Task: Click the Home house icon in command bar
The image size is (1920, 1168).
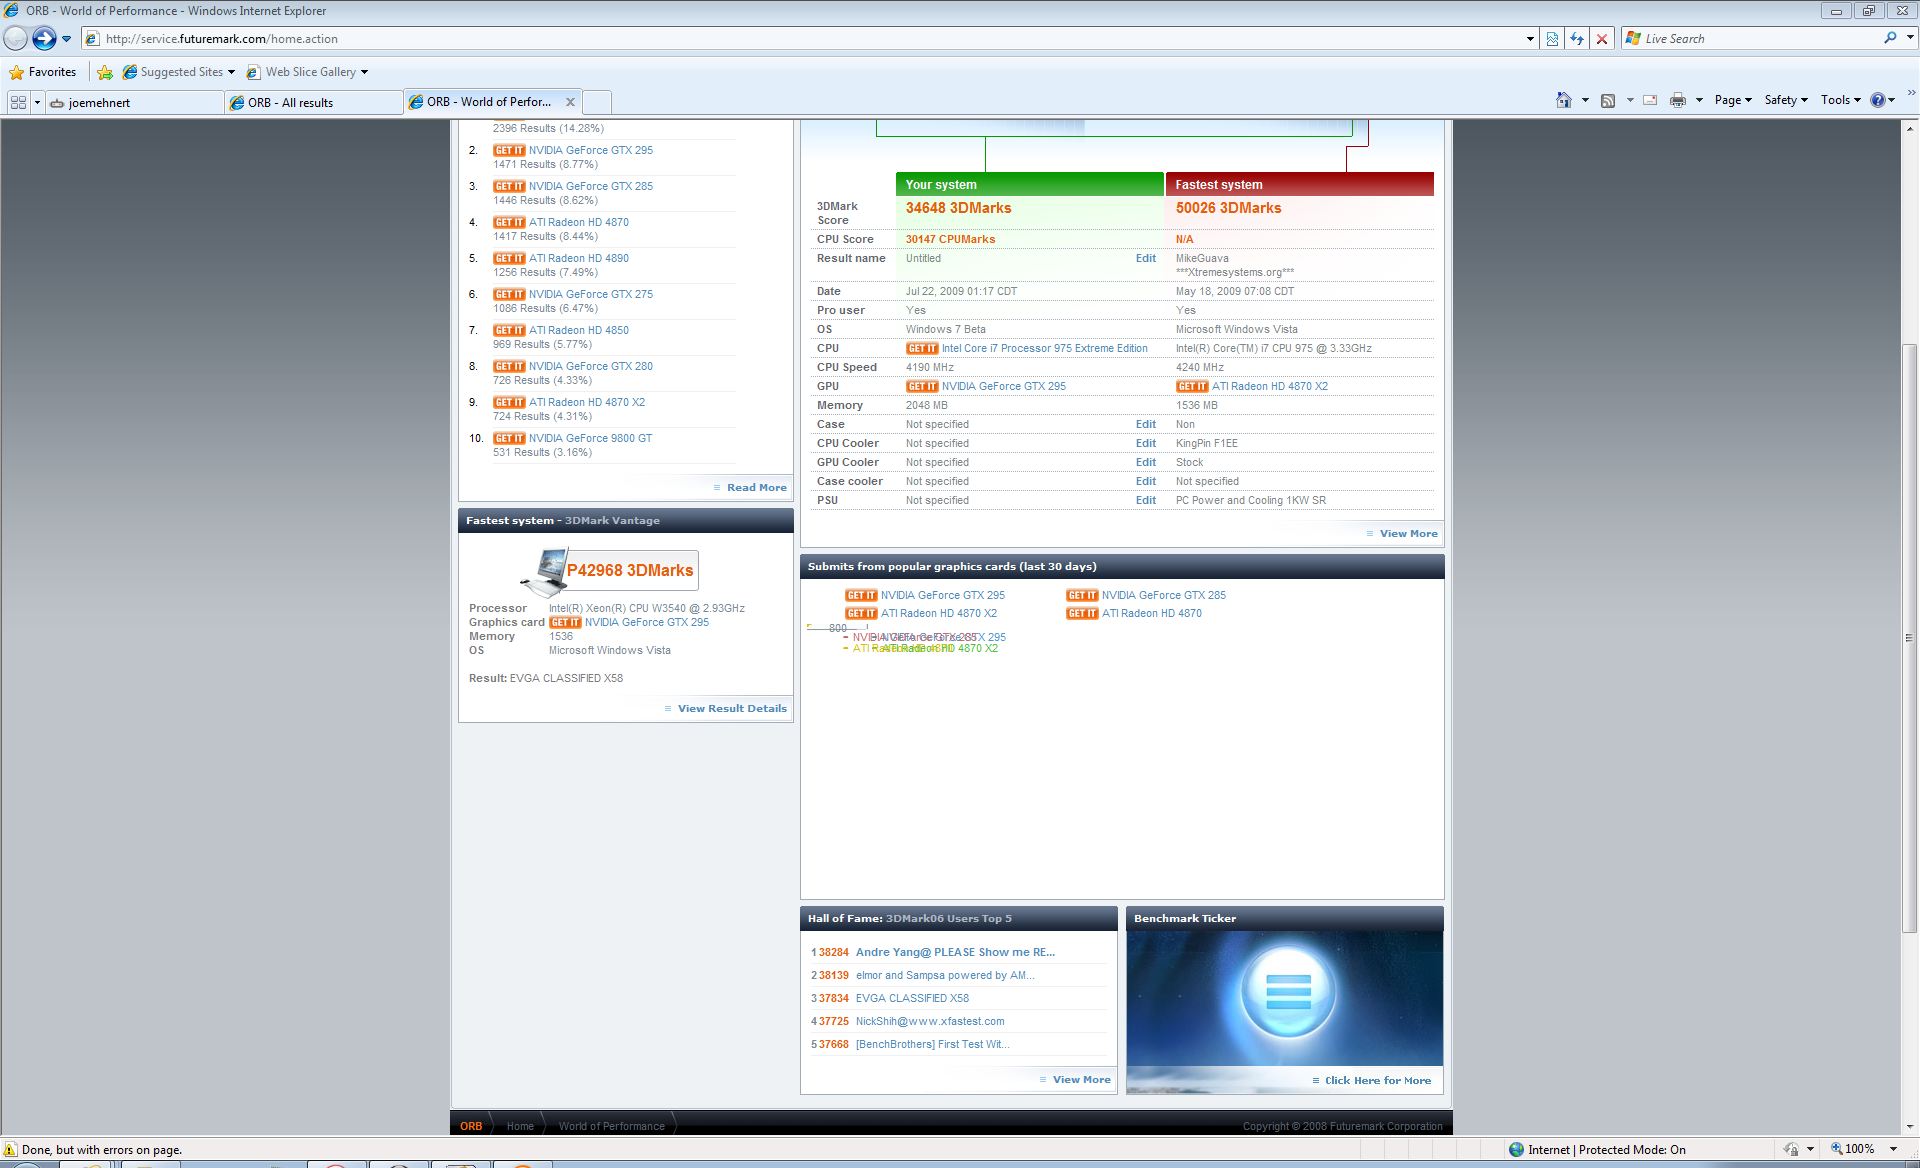Action: click(1564, 100)
